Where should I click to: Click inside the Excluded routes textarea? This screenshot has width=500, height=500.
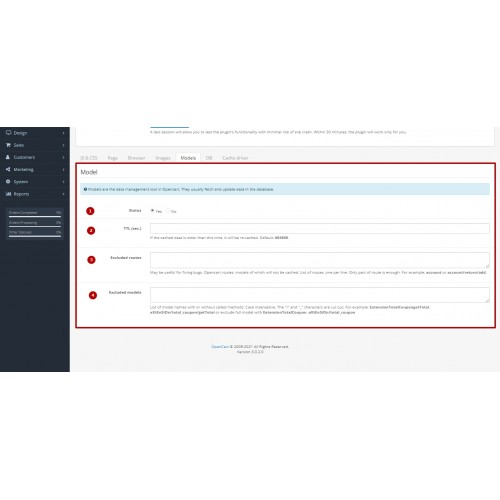320,260
